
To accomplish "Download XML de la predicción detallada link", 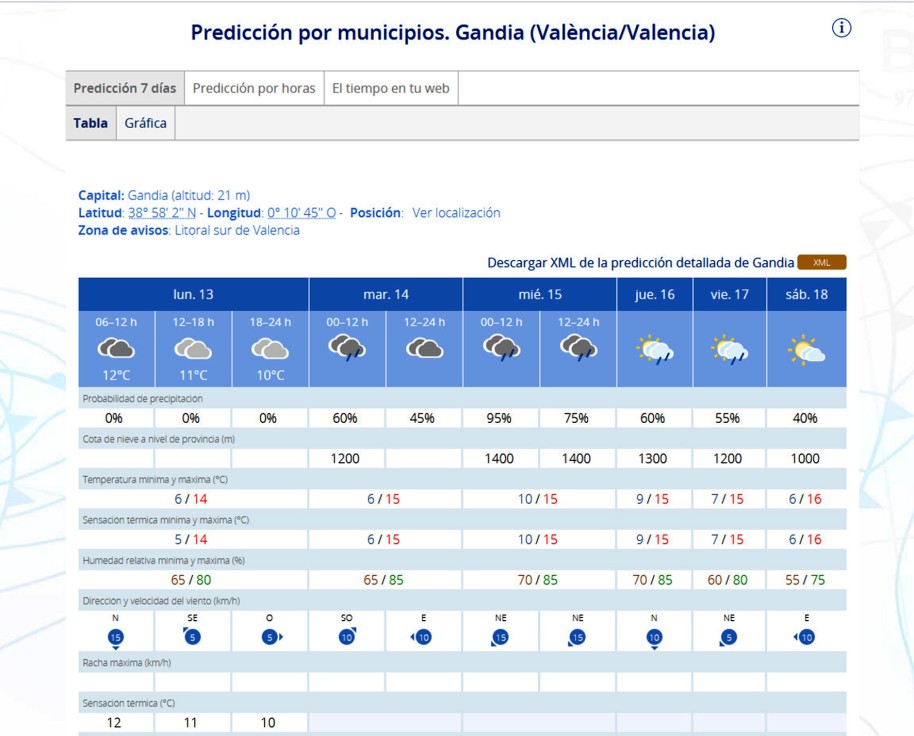I will [641, 263].
